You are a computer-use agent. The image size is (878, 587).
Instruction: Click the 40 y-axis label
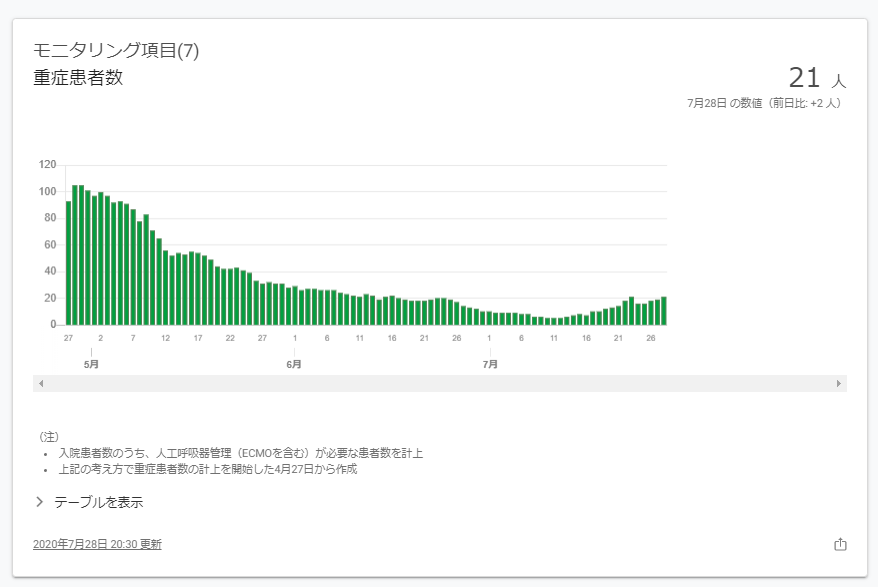pyautogui.click(x=50, y=271)
